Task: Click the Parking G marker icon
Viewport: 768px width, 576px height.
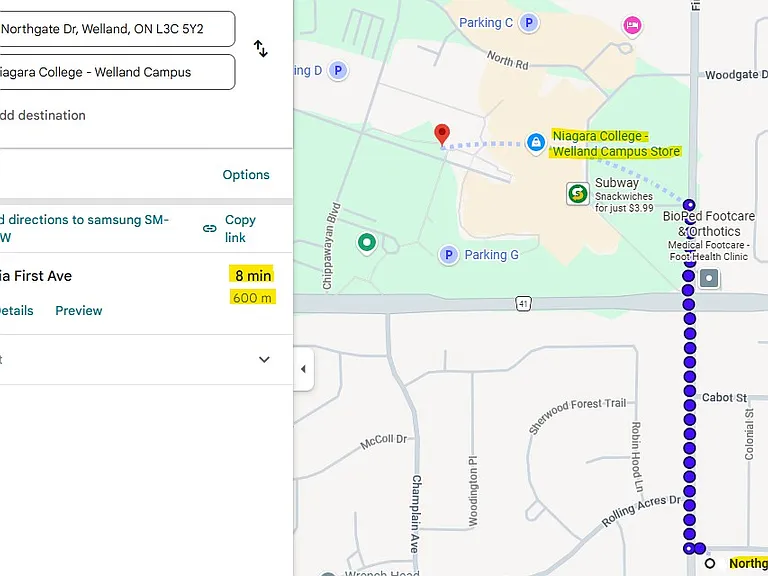Action: coord(448,255)
